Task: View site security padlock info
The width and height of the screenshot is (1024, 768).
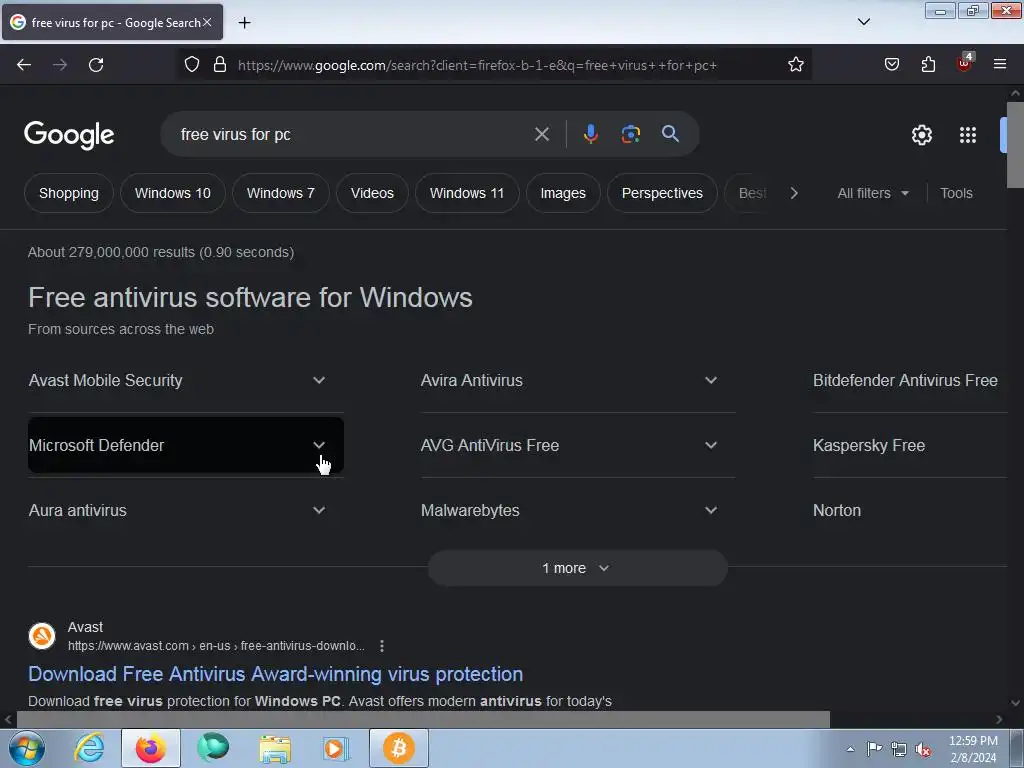Action: click(220, 64)
